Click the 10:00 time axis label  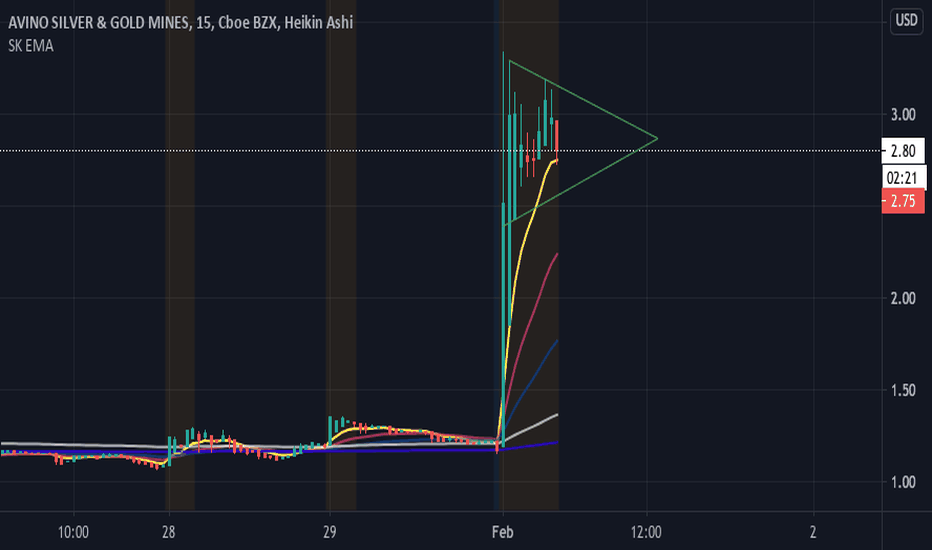pyautogui.click(x=73, y=532)
